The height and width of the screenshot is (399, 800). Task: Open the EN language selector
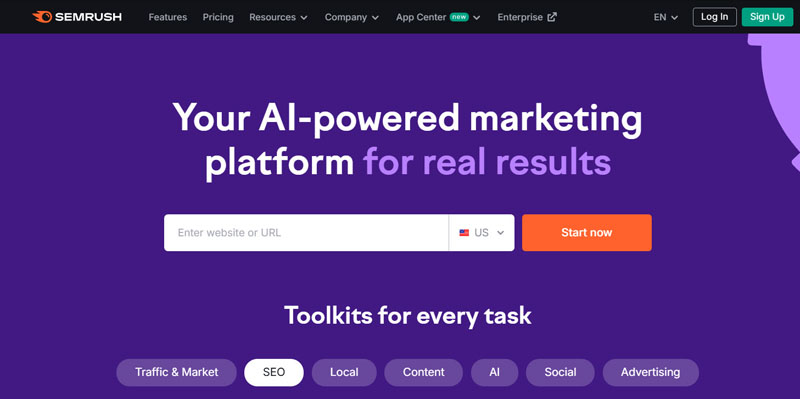[x=666, y=17]
